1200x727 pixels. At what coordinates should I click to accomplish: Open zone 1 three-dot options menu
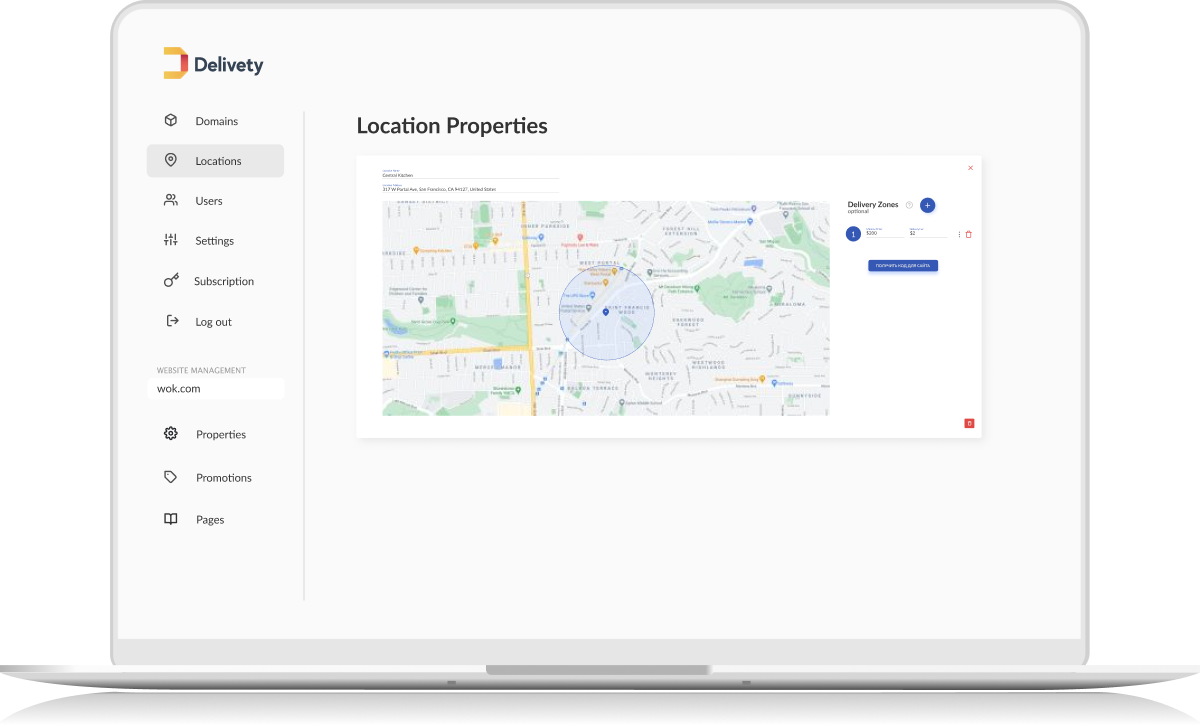[x=959, y=234]
